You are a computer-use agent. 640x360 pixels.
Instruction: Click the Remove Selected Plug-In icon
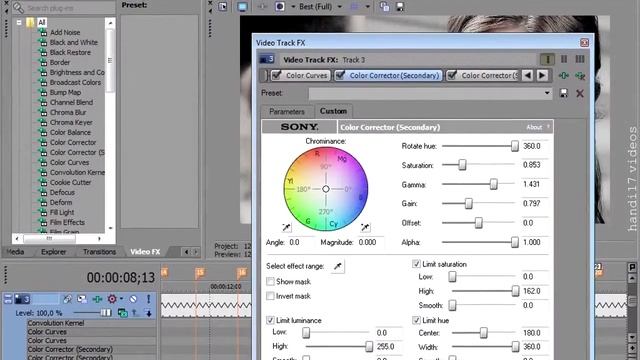tap(580, 76)
